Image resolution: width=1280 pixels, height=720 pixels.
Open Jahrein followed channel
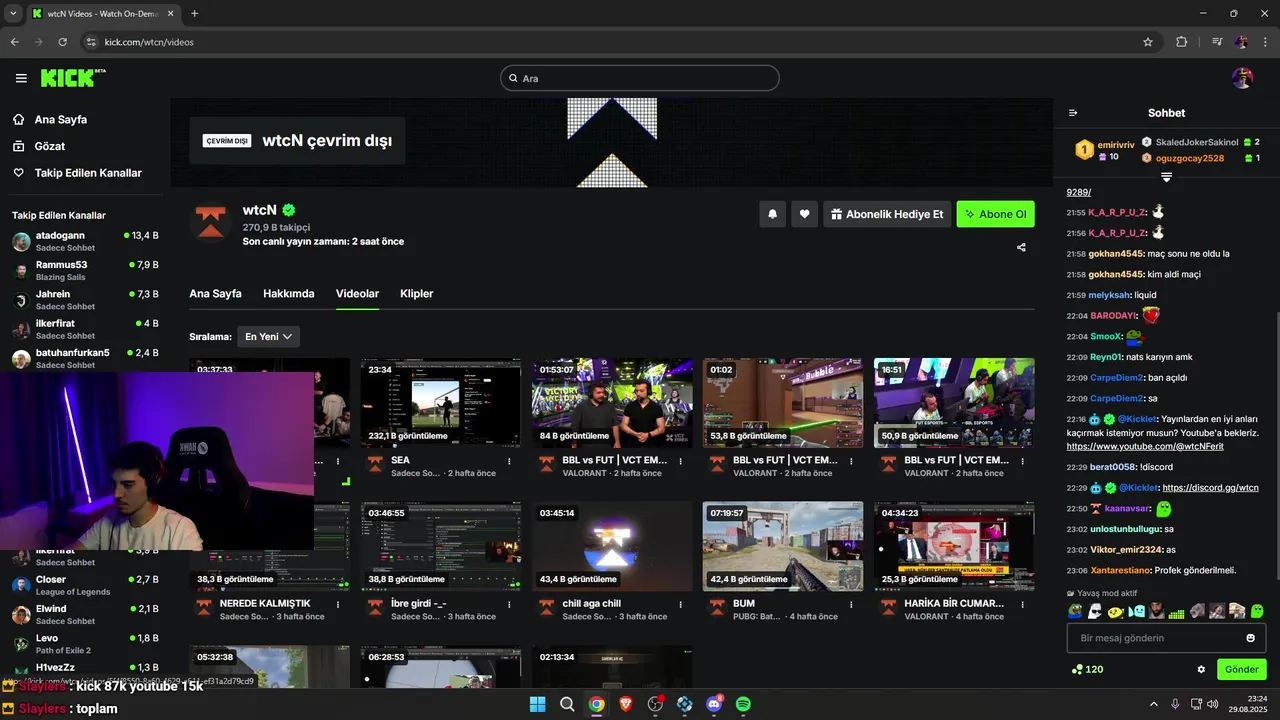(85, 300)
